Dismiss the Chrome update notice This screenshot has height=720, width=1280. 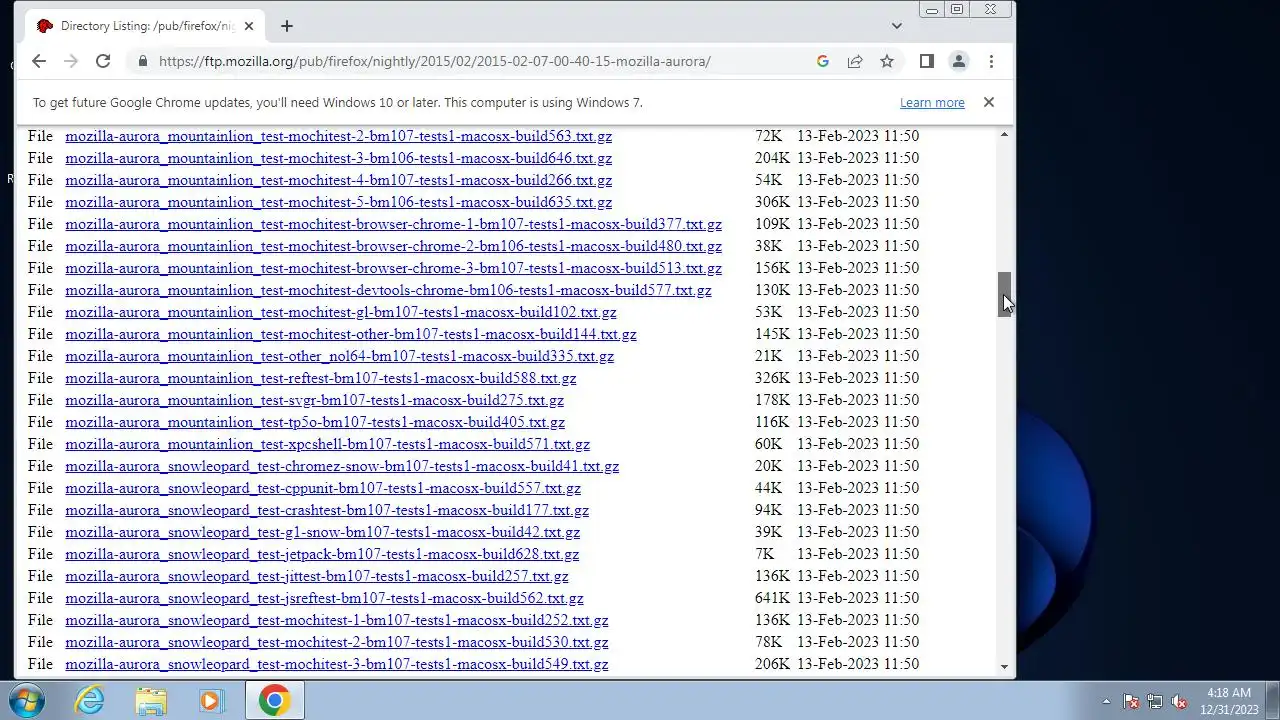pos(989,102)
